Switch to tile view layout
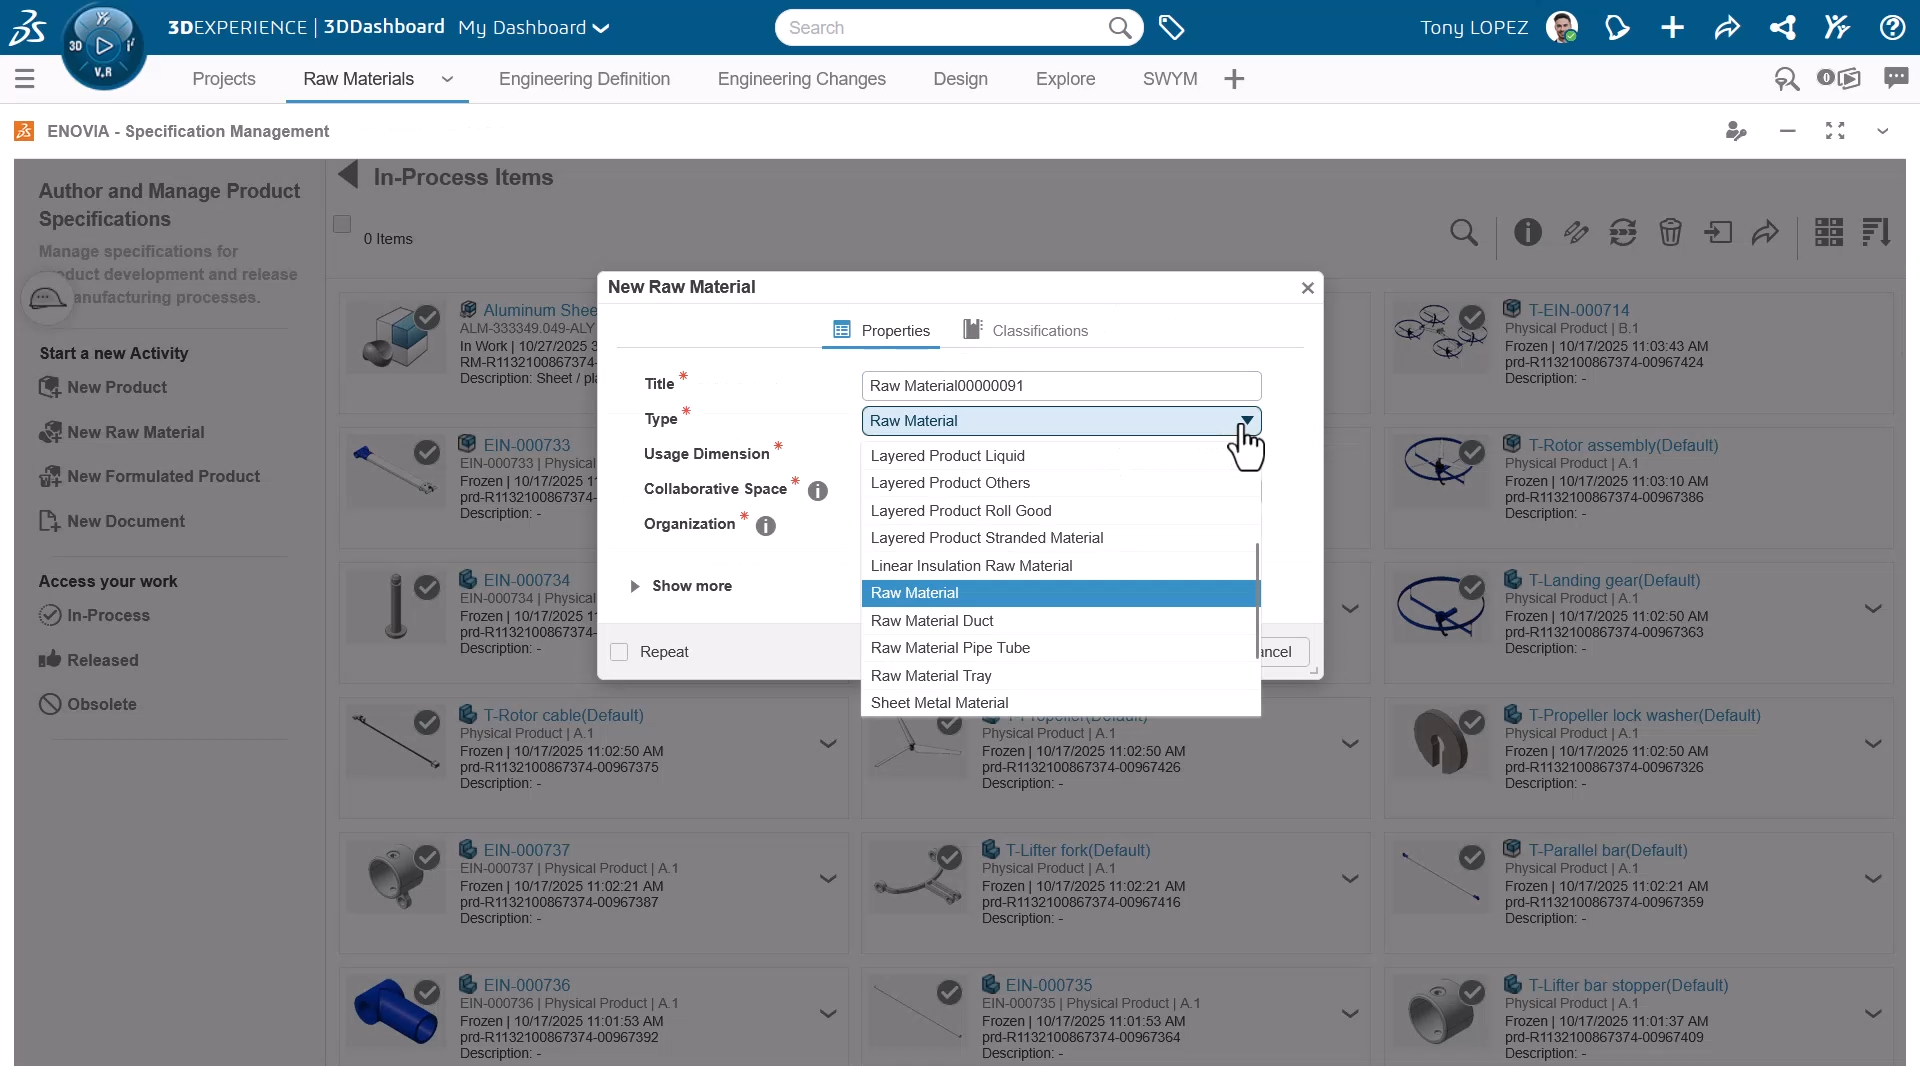Screen dimensions: 1920x1080 pos(1829,232)
